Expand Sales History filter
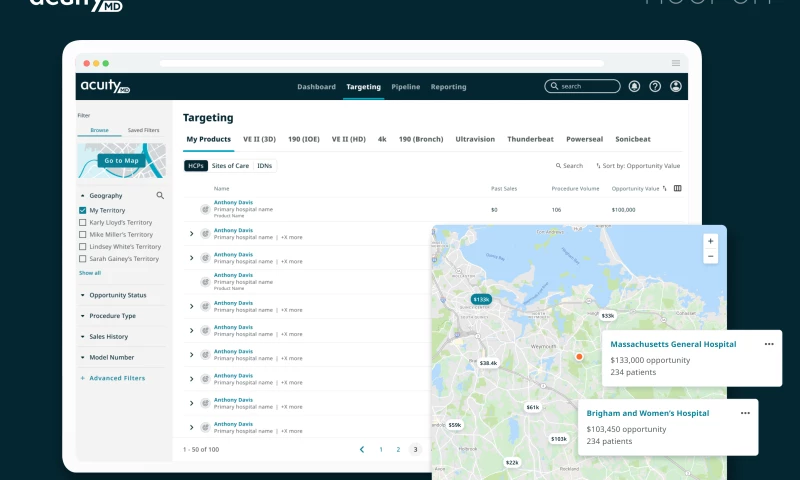The image size is (800, 480). [x=83, y=337]
